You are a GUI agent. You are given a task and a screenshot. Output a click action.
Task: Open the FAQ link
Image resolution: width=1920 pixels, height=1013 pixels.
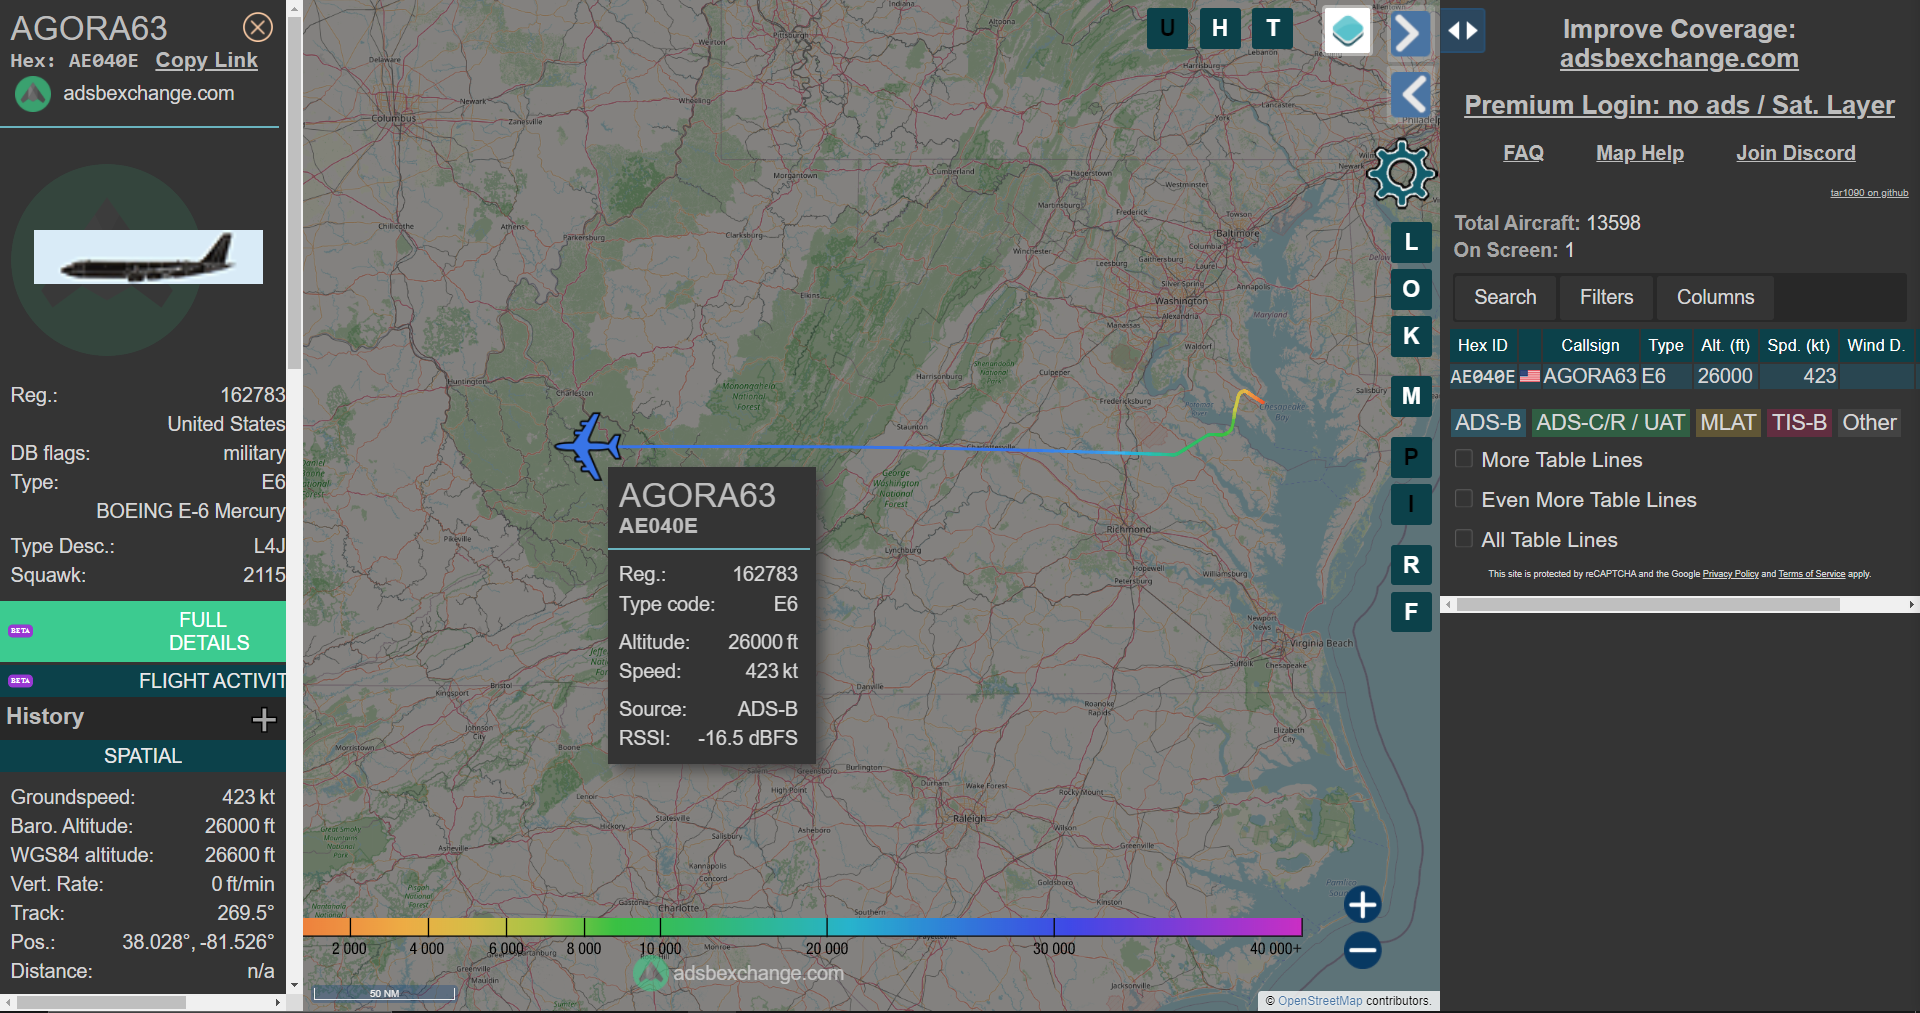click(1523, 153)
